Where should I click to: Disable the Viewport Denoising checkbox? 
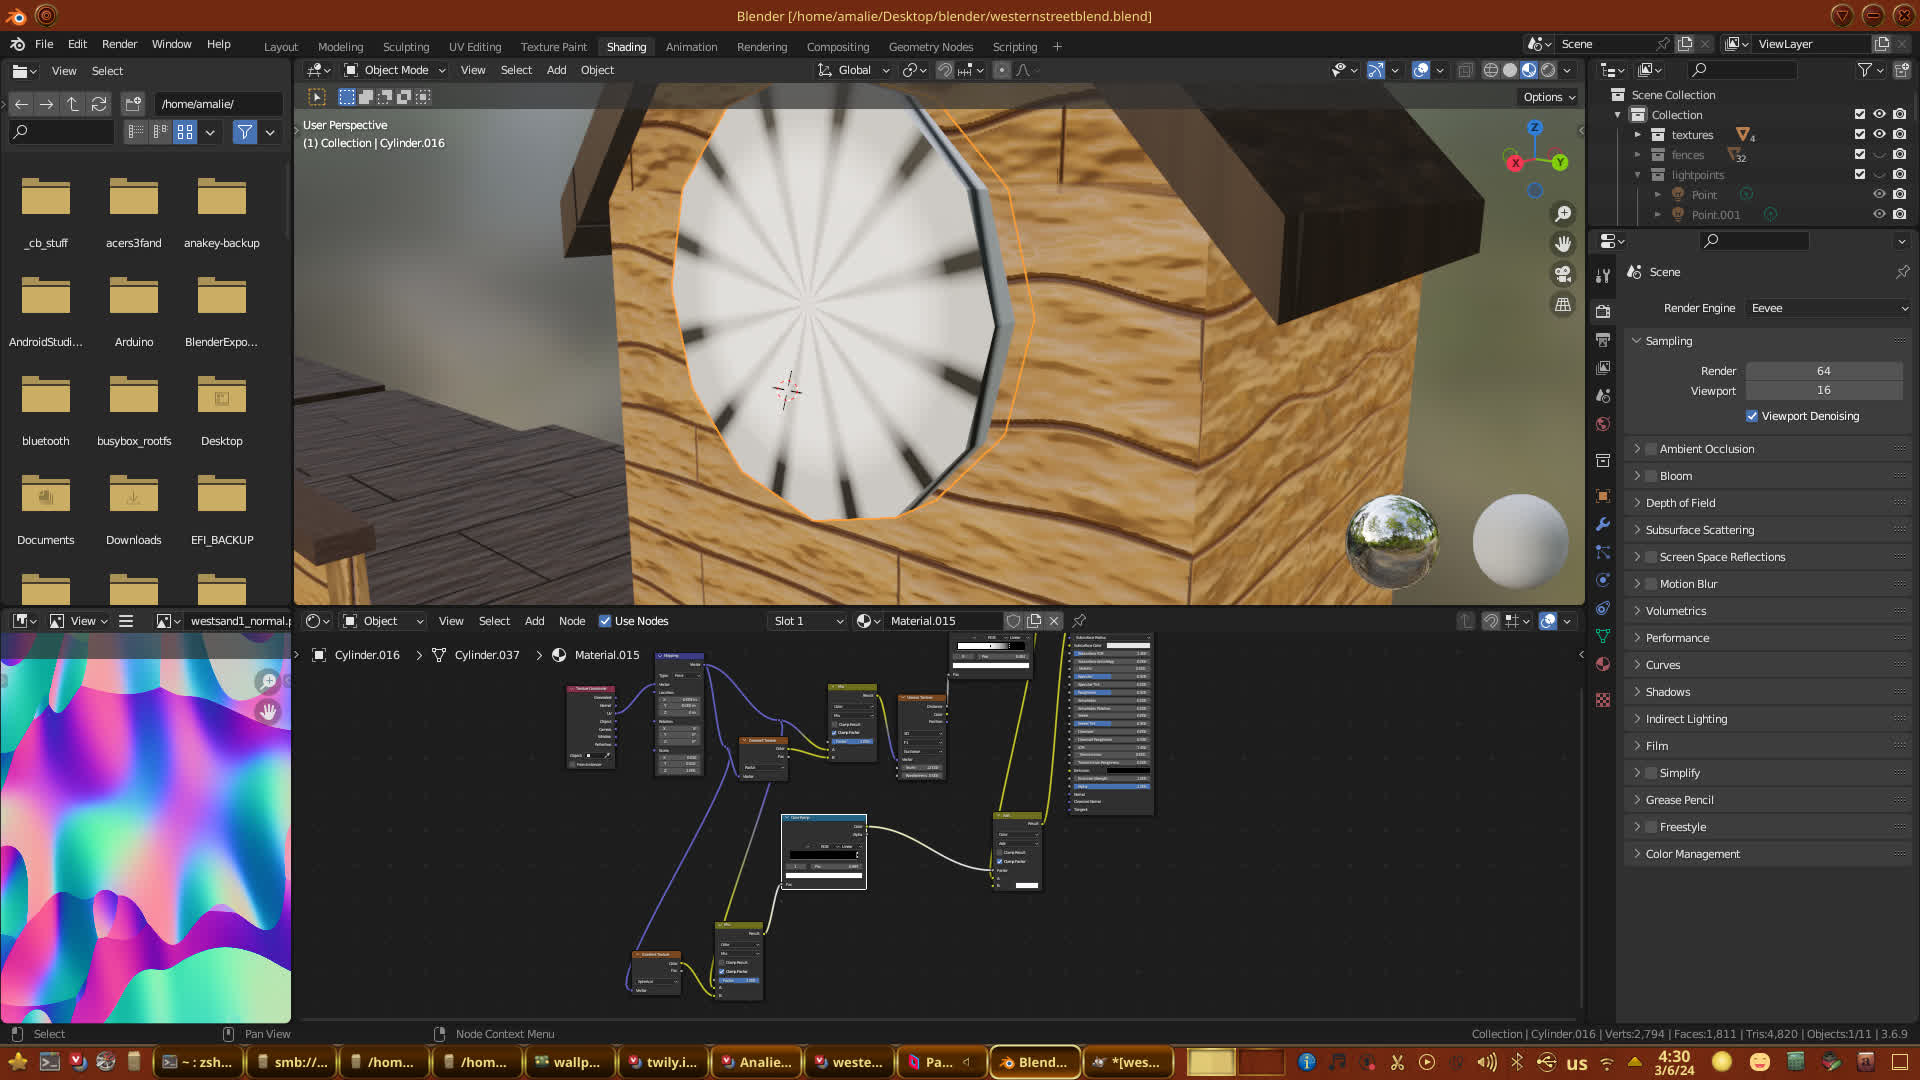pos(1752,416)
